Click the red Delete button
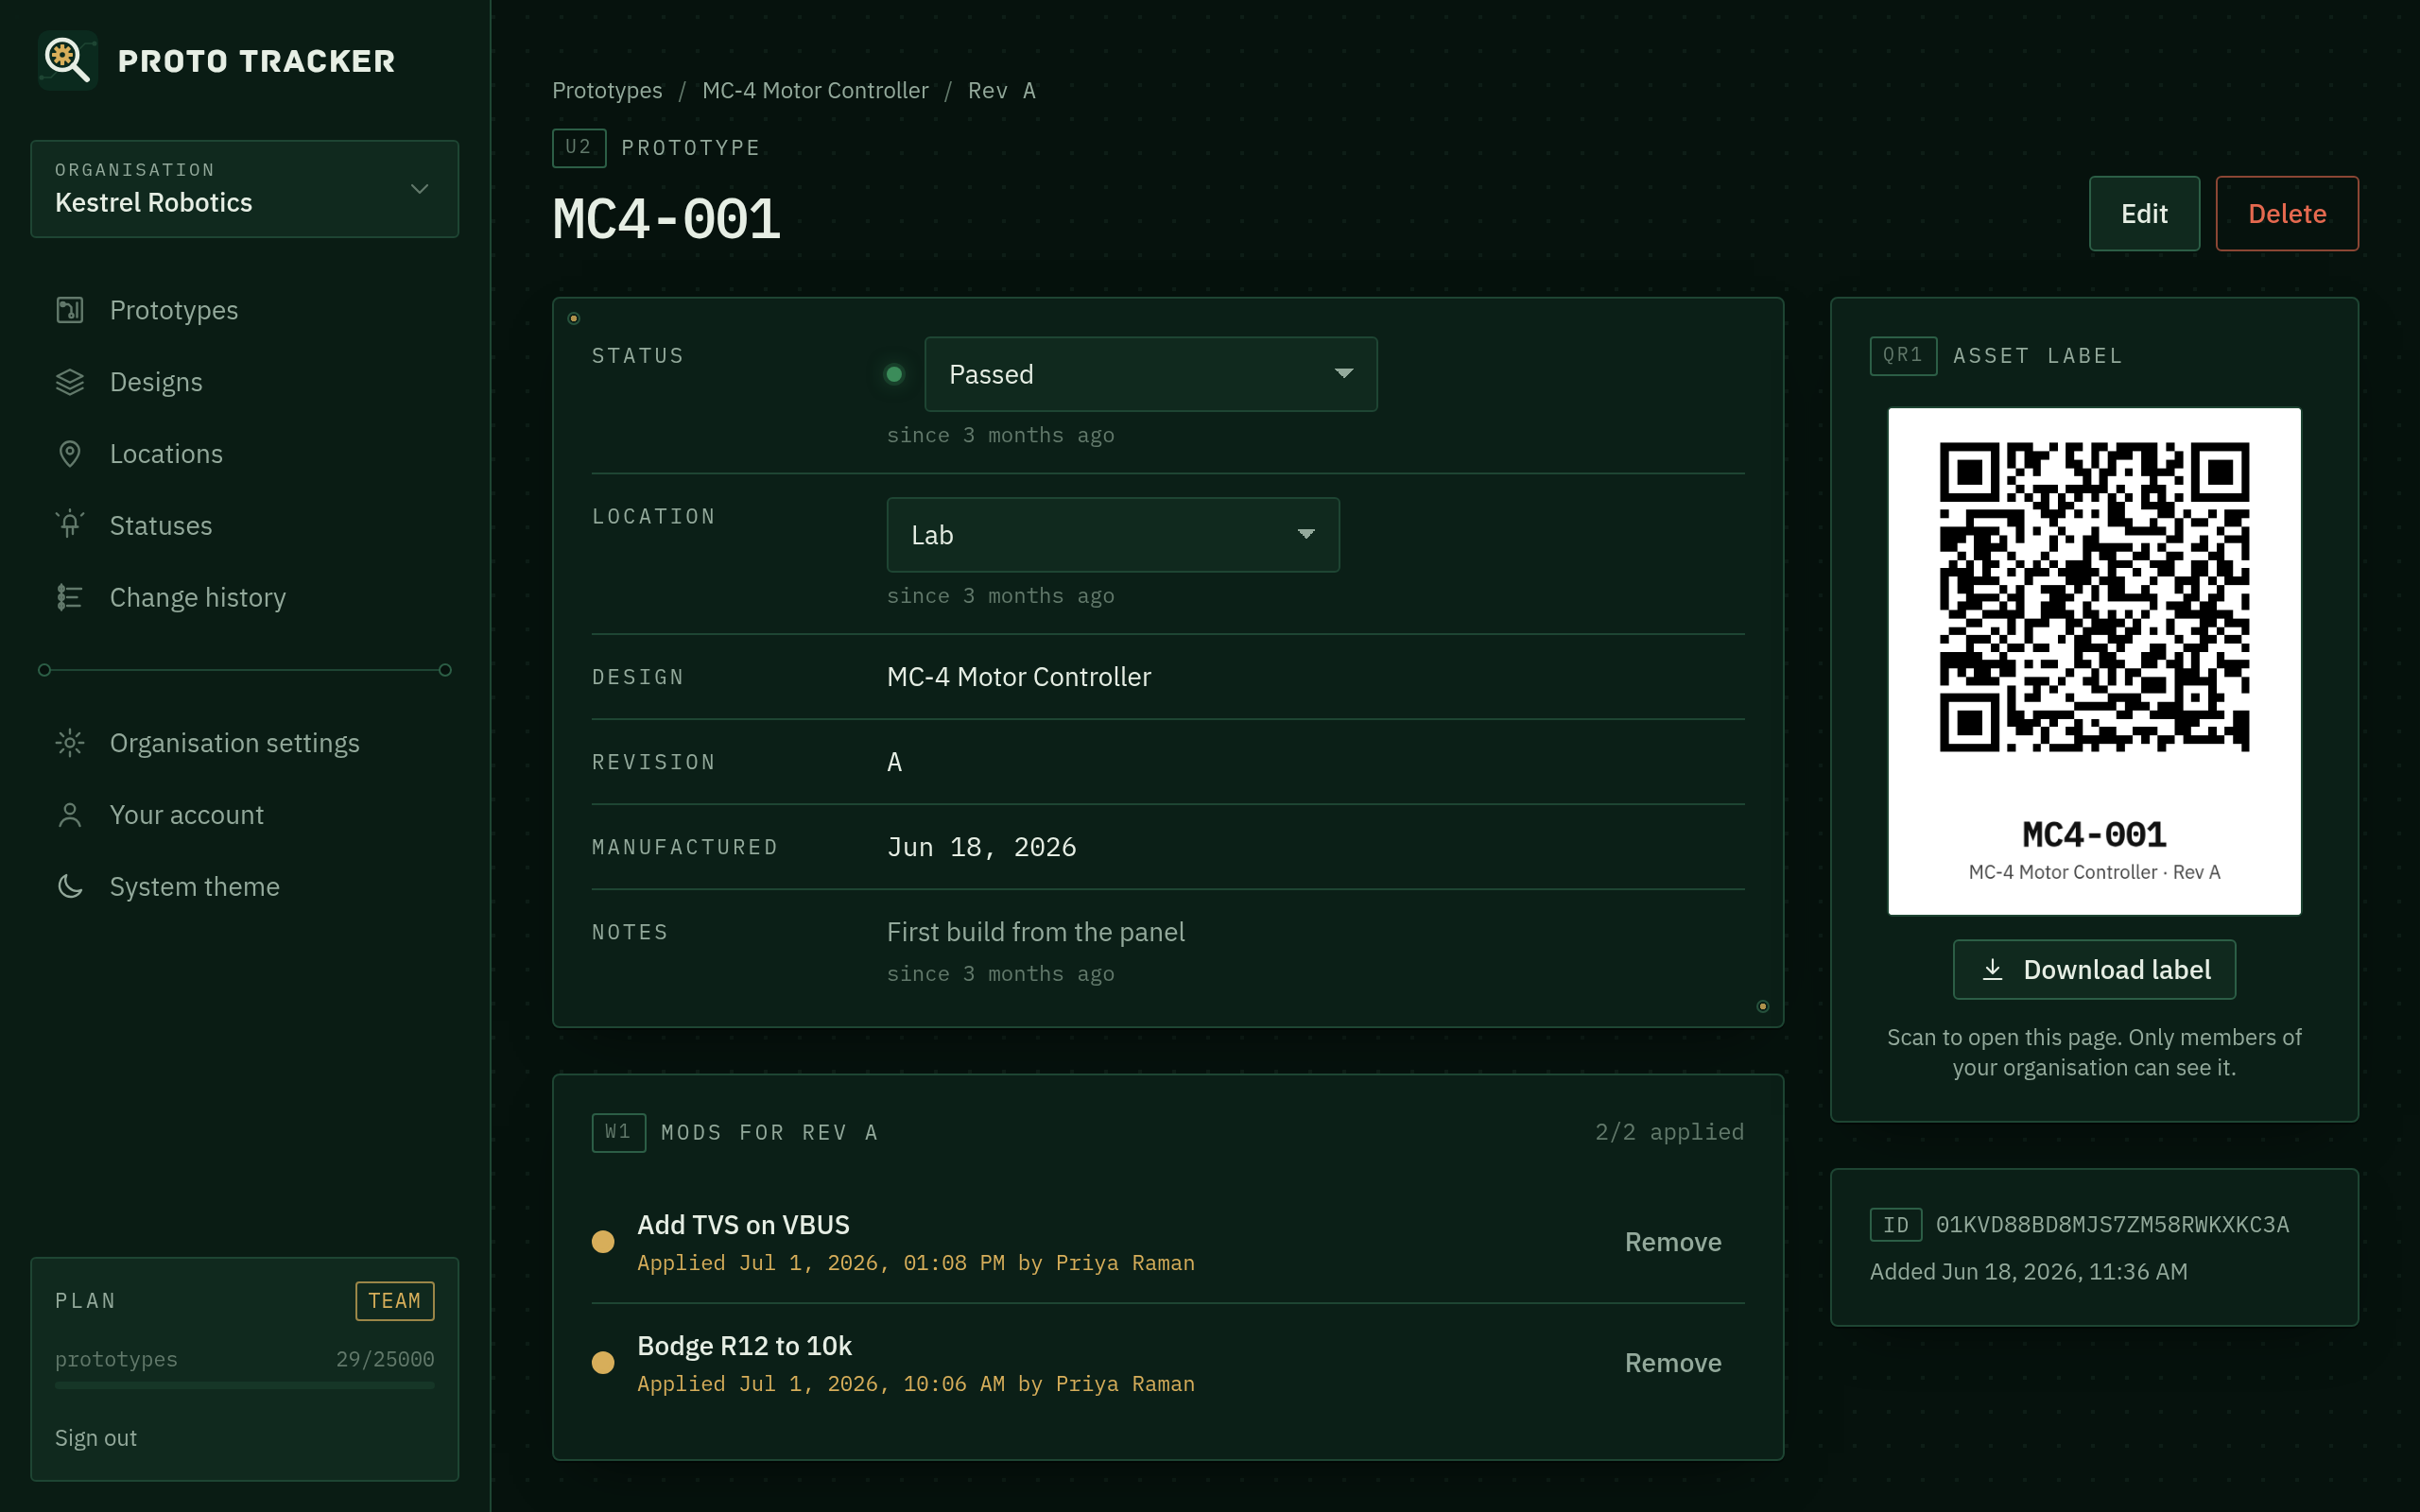This screenshot has height=1512, width=2420. click(x=2287, y=214)
